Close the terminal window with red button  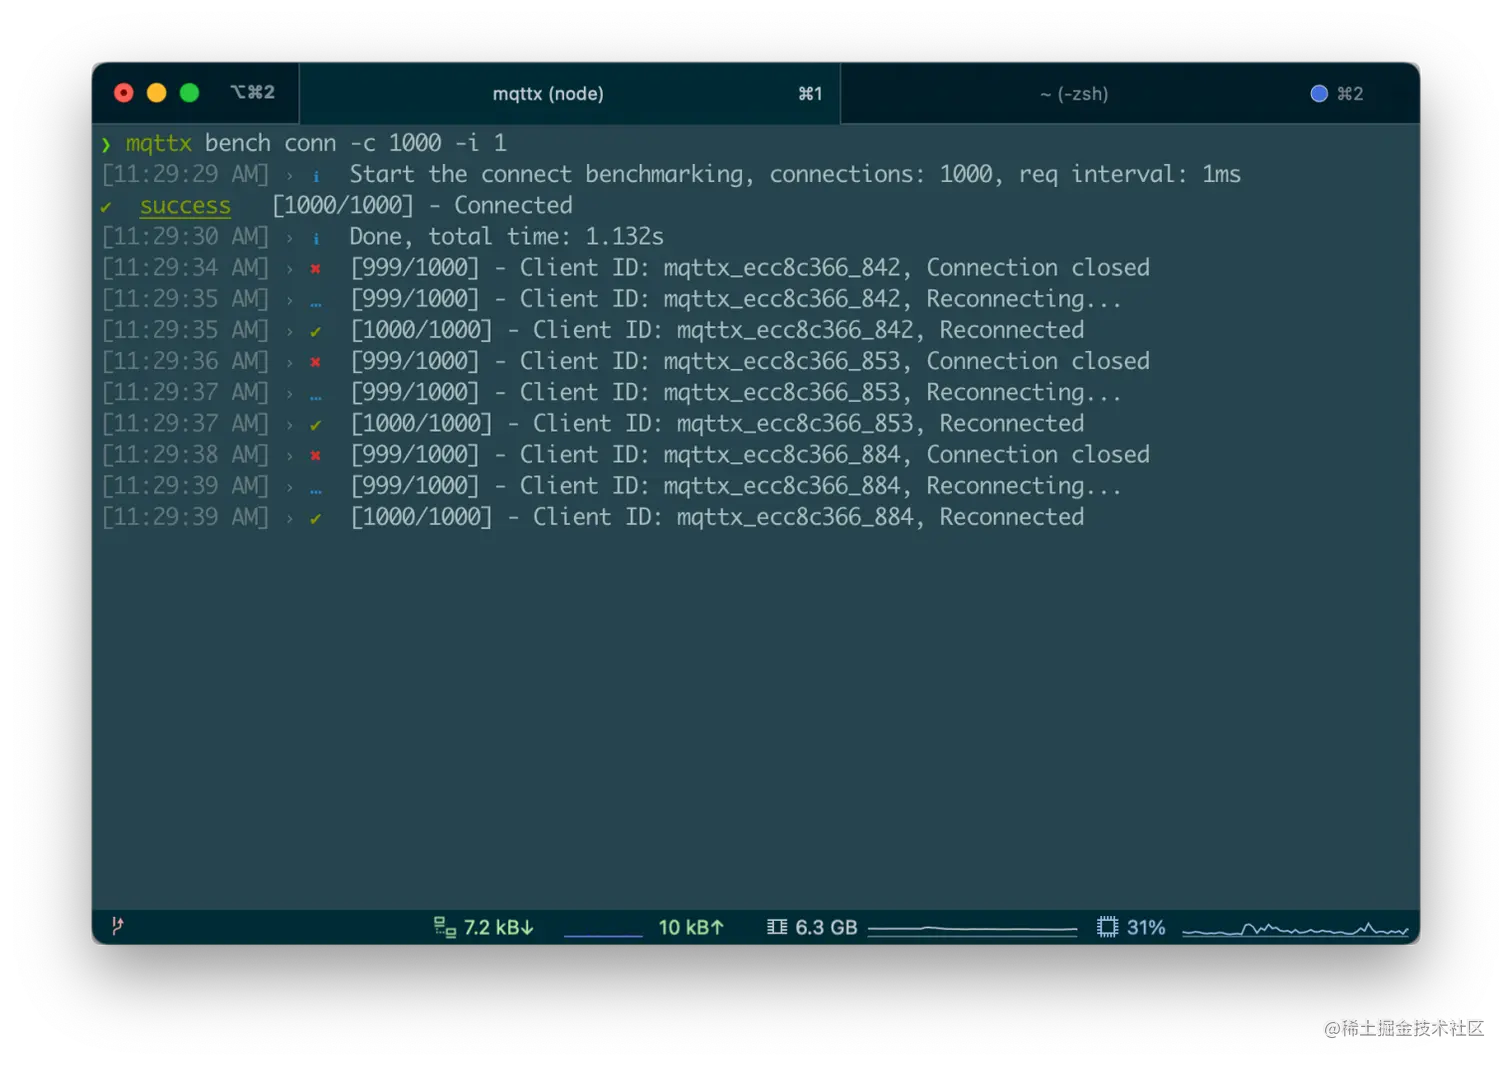coord(124,93)
